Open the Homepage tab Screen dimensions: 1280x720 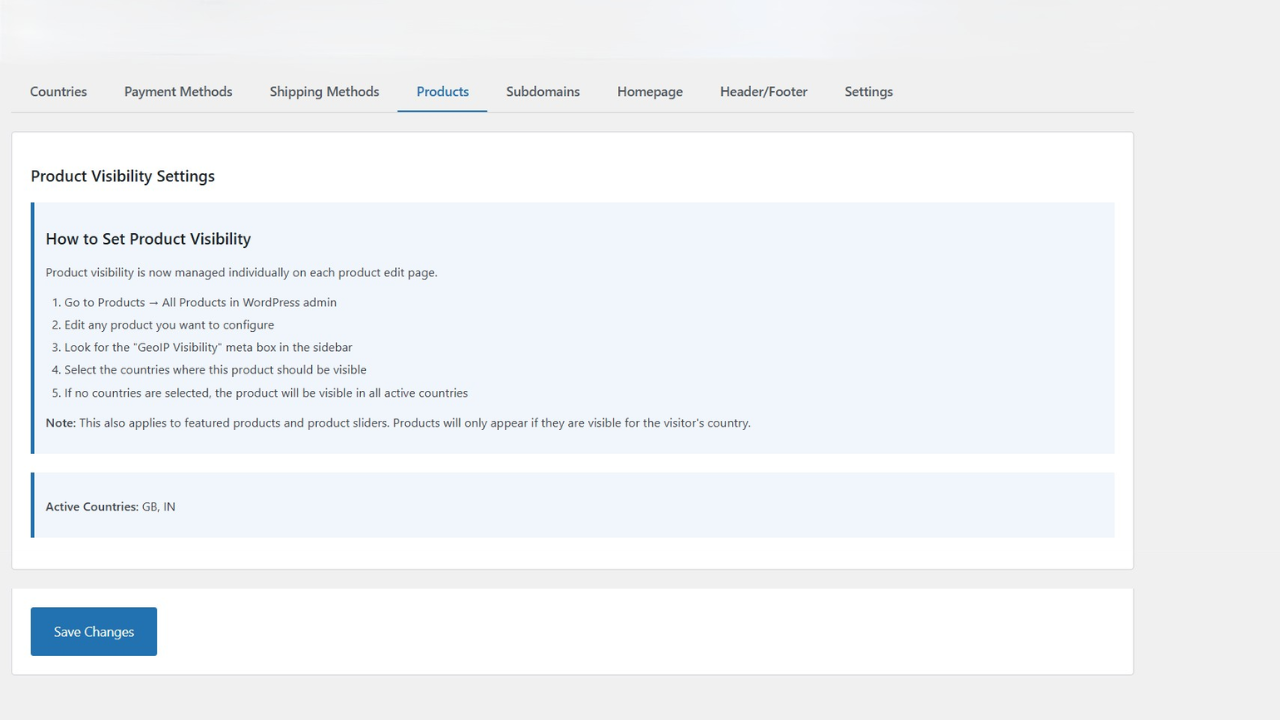tap(649, 91)
